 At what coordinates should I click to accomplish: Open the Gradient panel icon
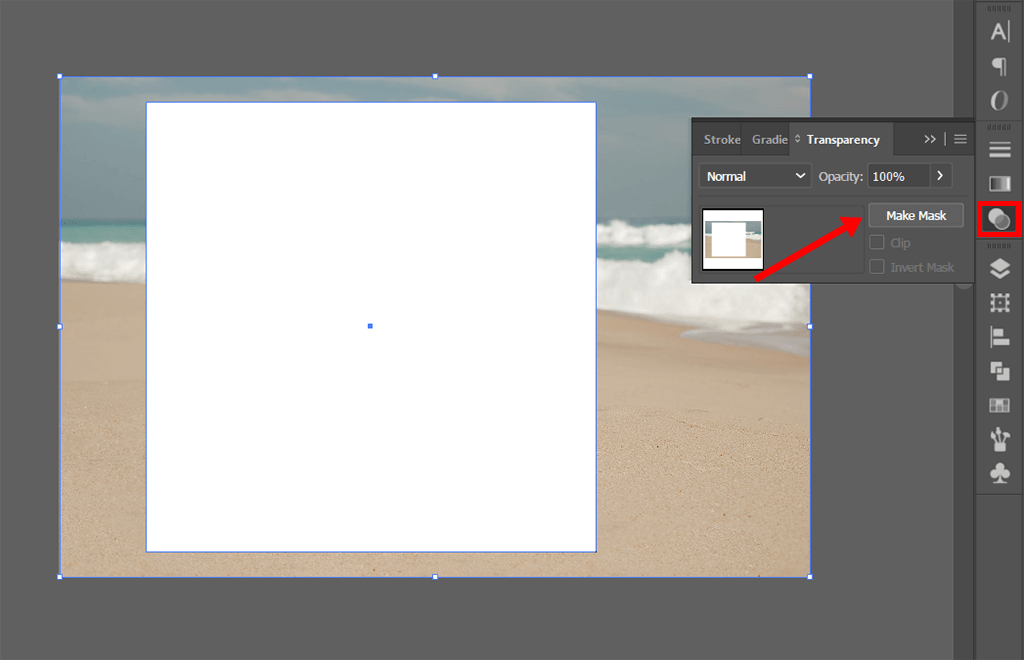pos(999,183)
